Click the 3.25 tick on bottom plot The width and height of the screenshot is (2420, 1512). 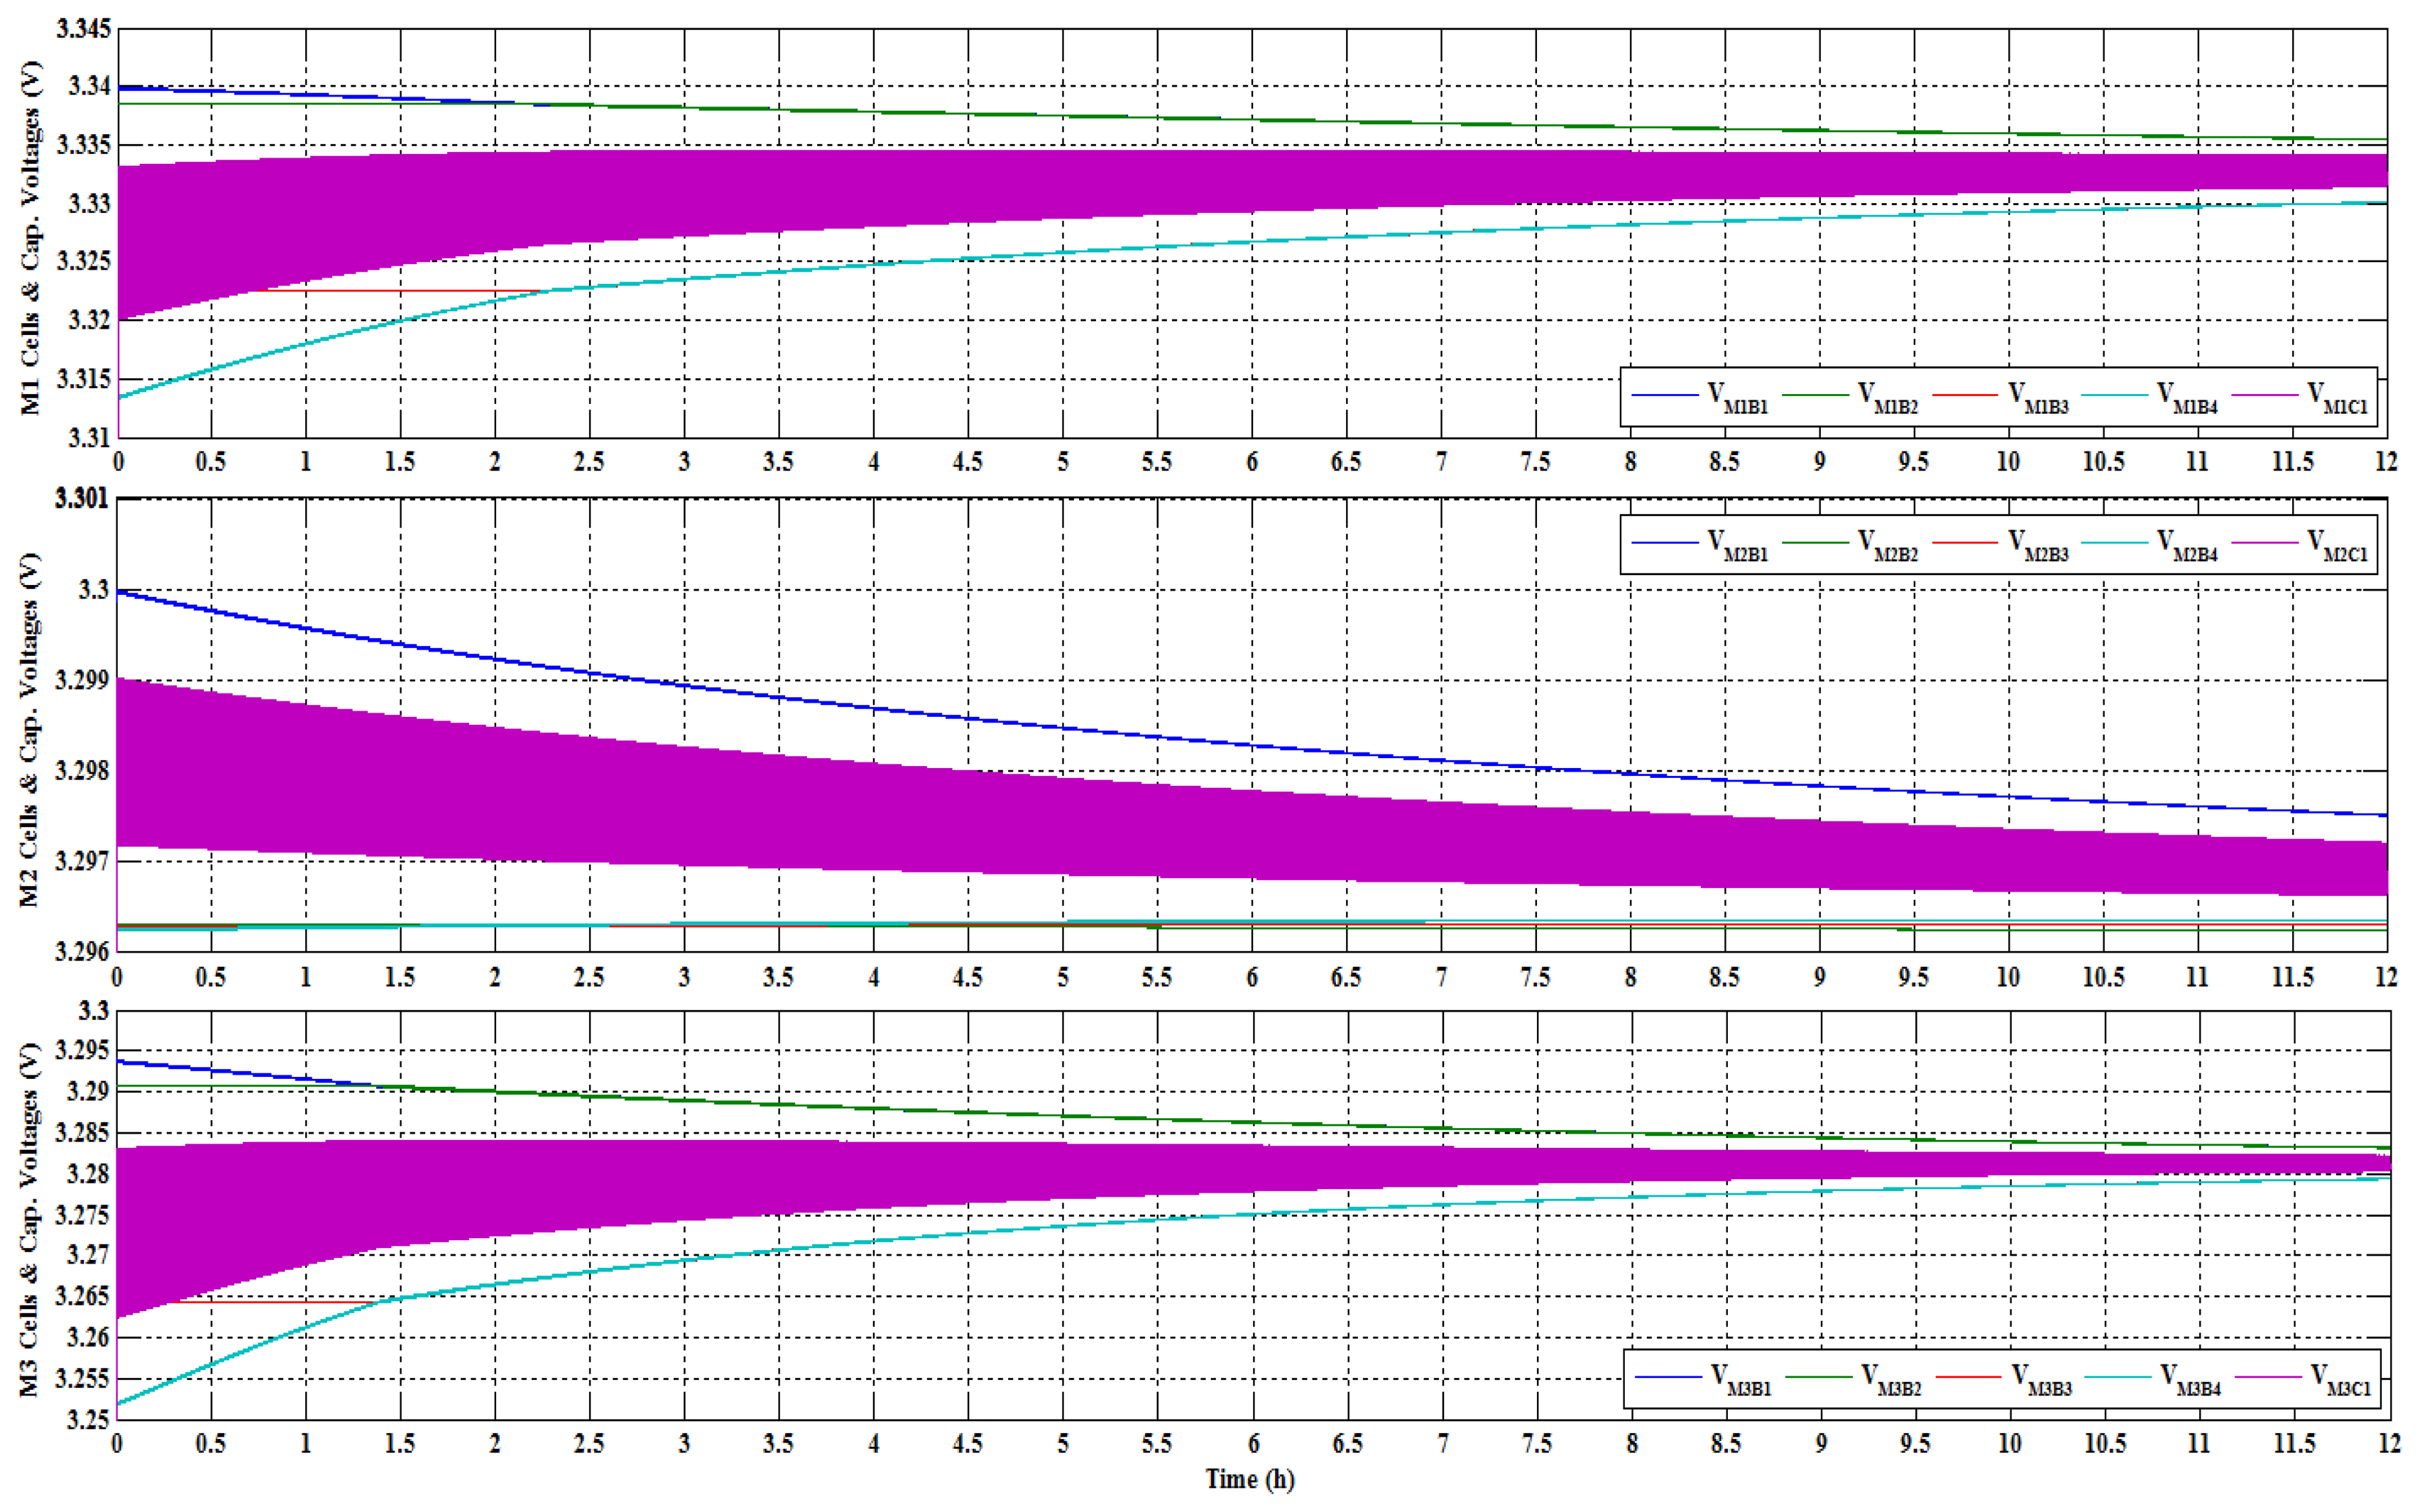pos(89,1419)
